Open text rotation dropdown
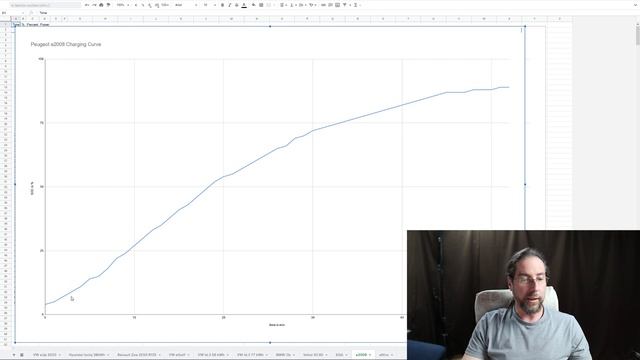Image resolution: width=640 pixels, height=360 pixels. (x=312, y=5)
